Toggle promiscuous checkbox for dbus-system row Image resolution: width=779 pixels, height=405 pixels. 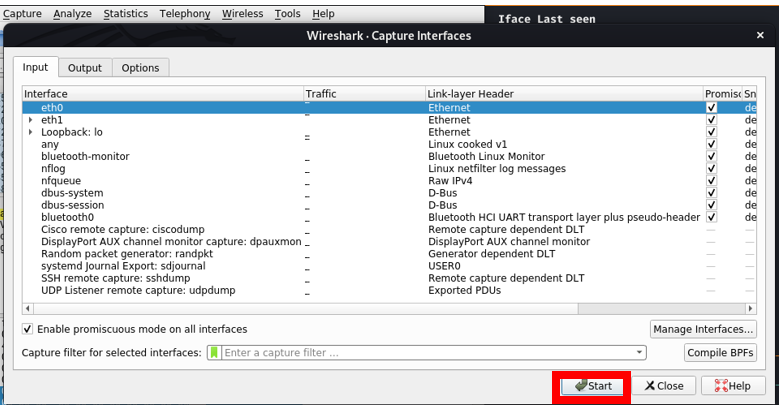tap(711, 193)
